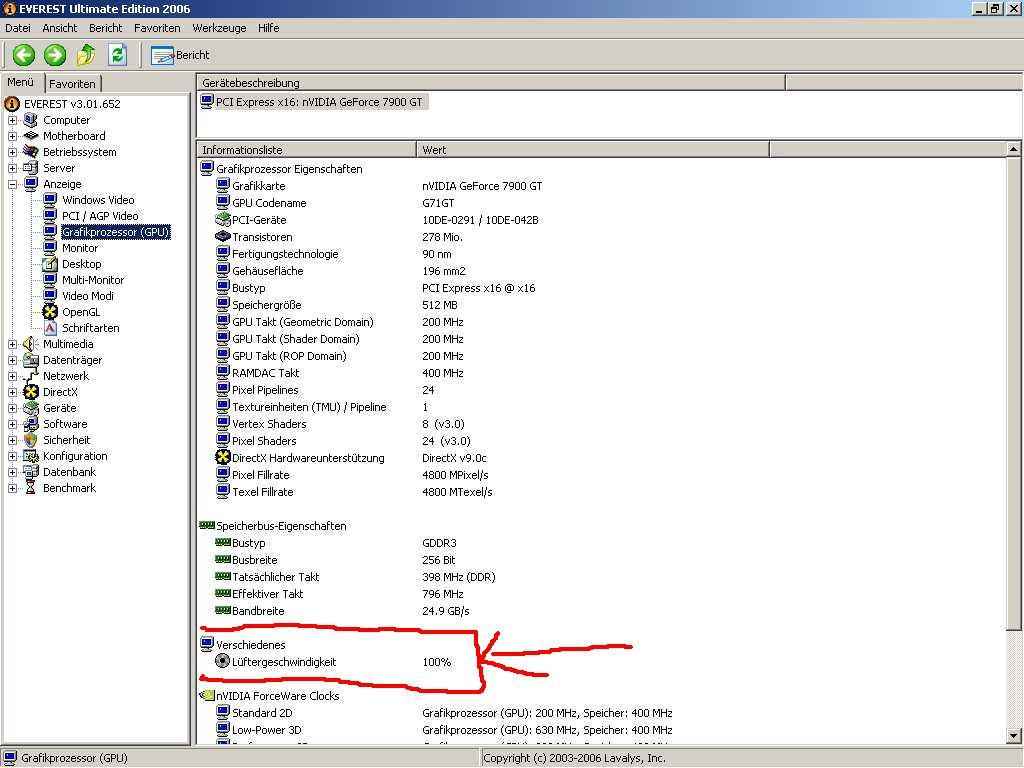Click the Wert column header
The height and width of the screenshot is (768, 1024).
pos(592,150)
